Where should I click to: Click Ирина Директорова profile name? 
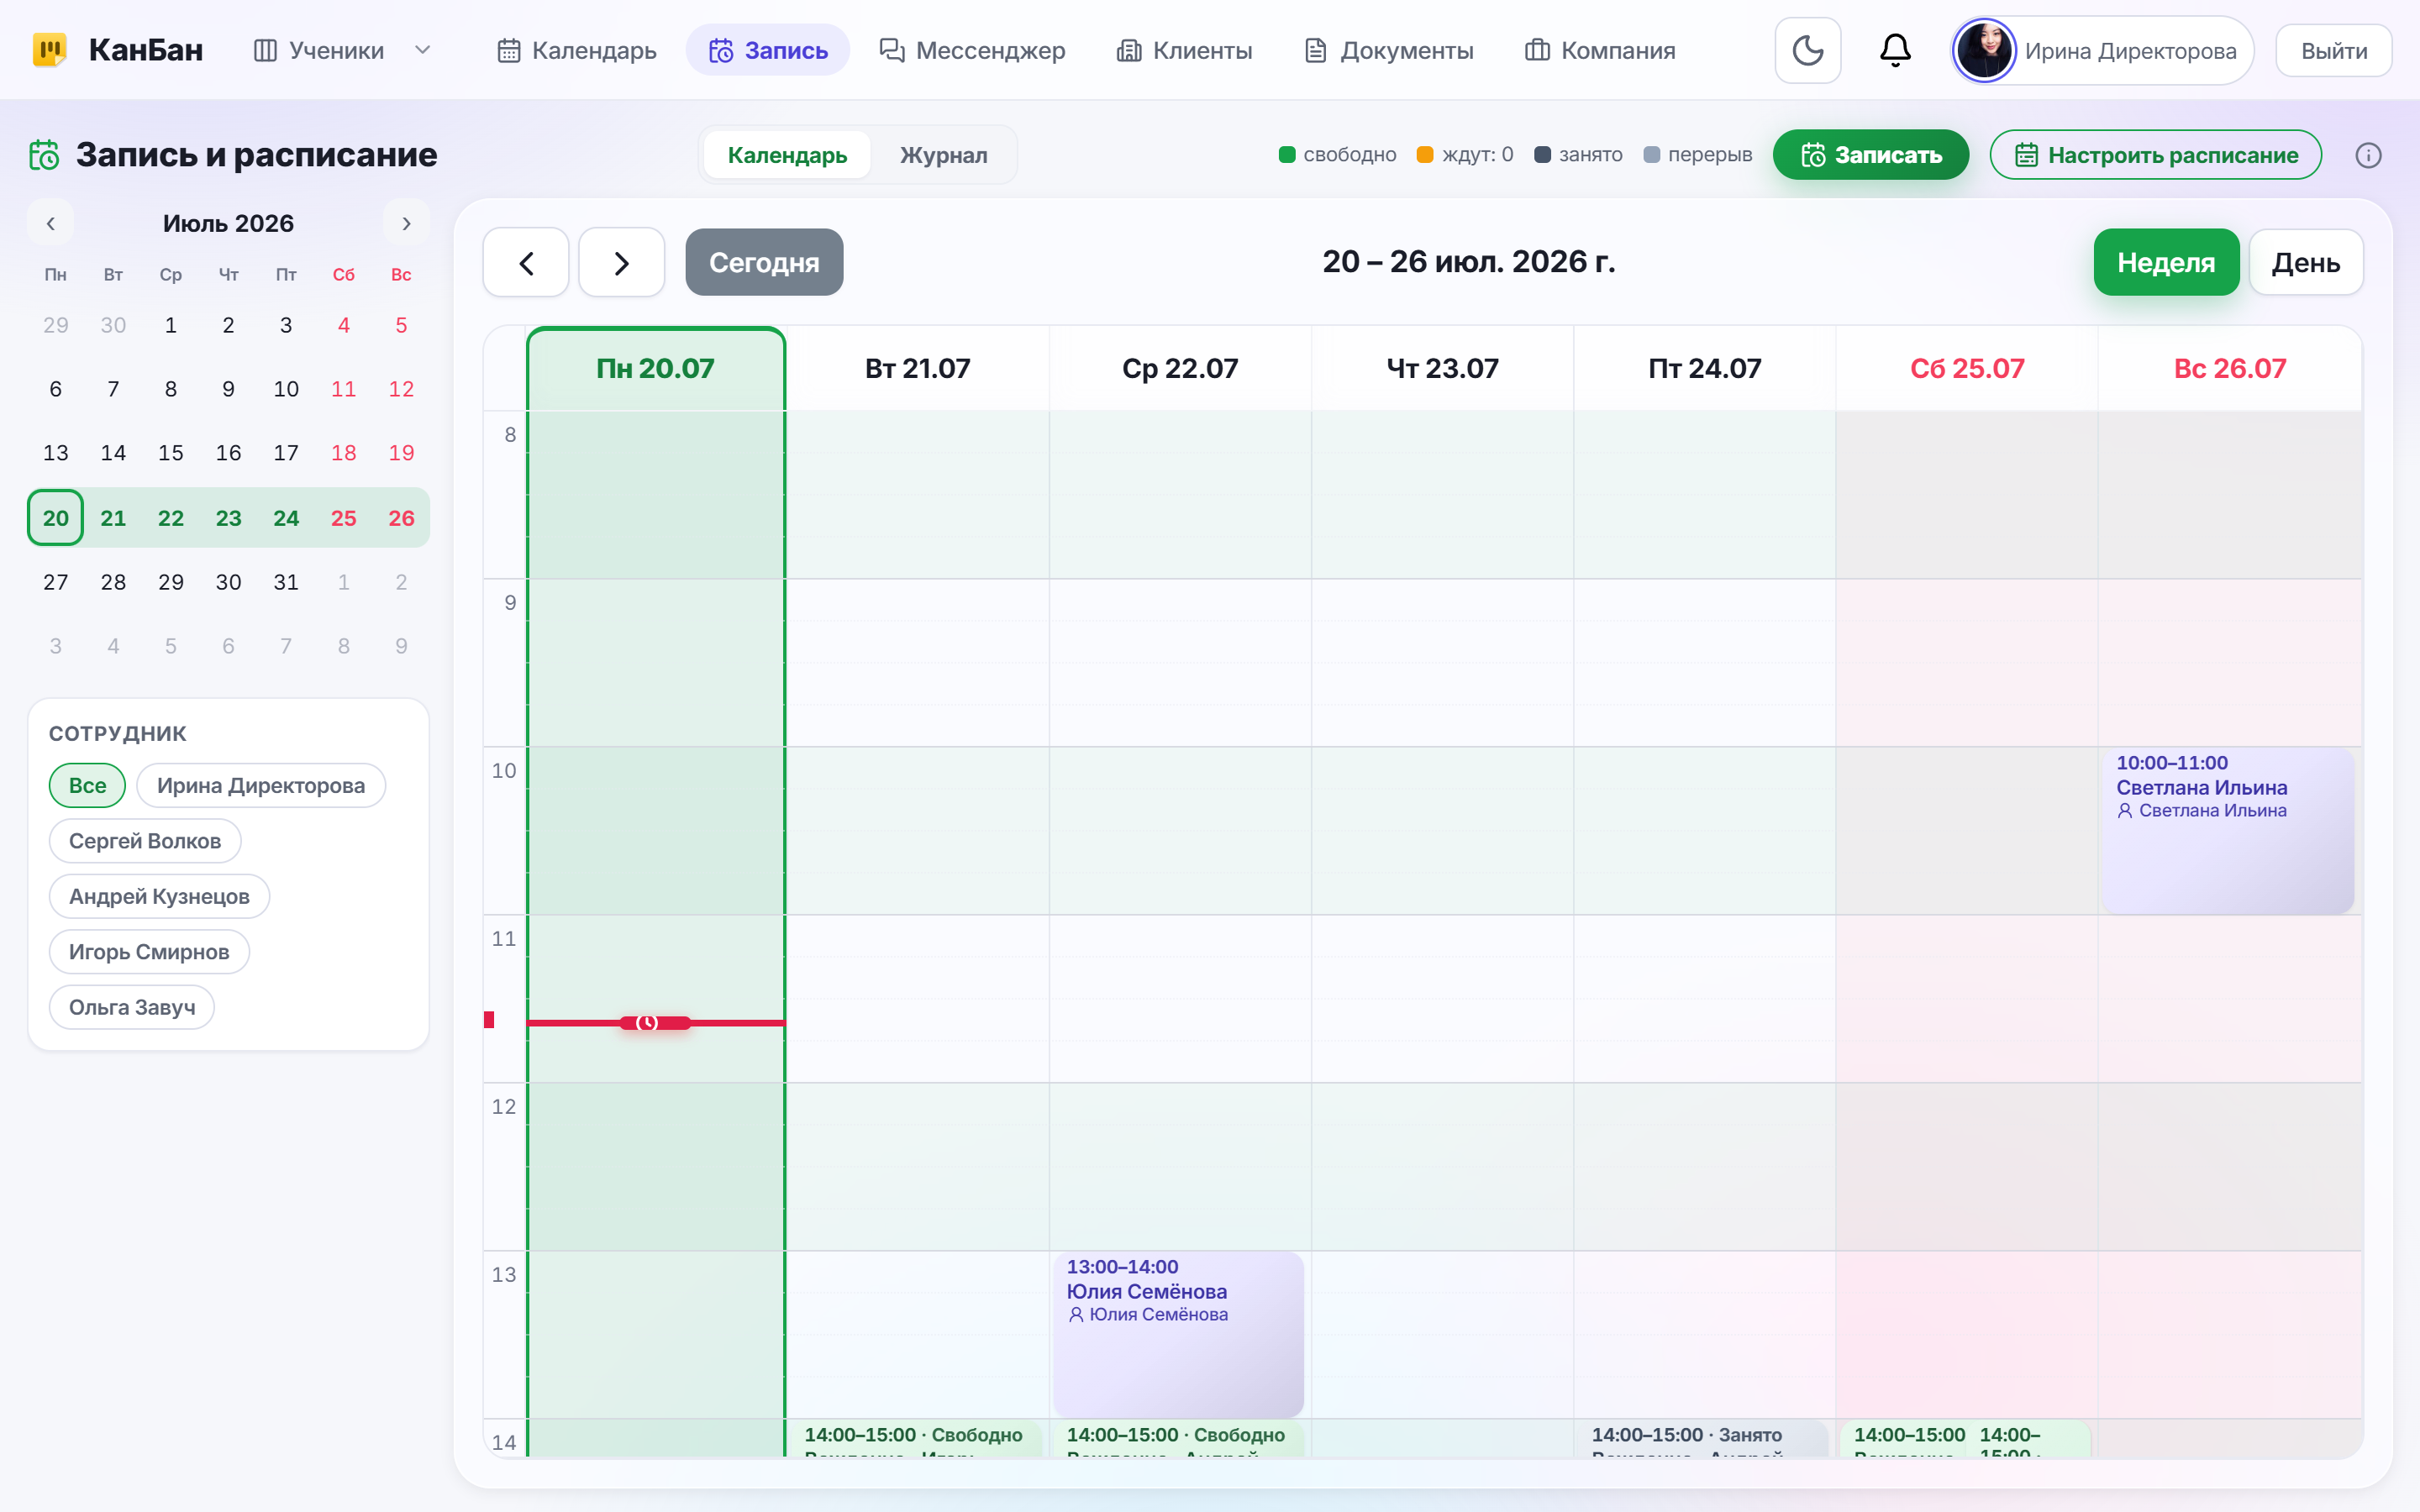pyautogui.click(x=2131, y=51)
